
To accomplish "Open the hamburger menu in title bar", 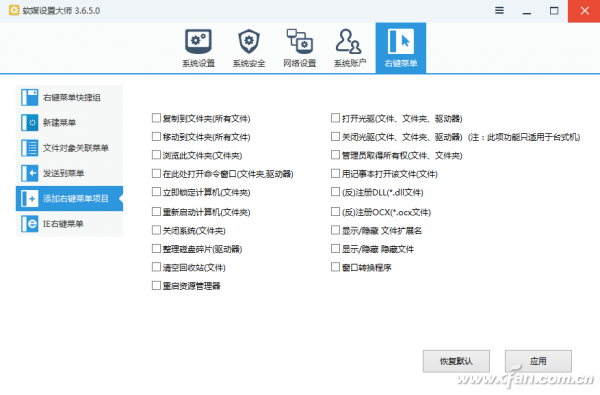I will coord(499,10).
